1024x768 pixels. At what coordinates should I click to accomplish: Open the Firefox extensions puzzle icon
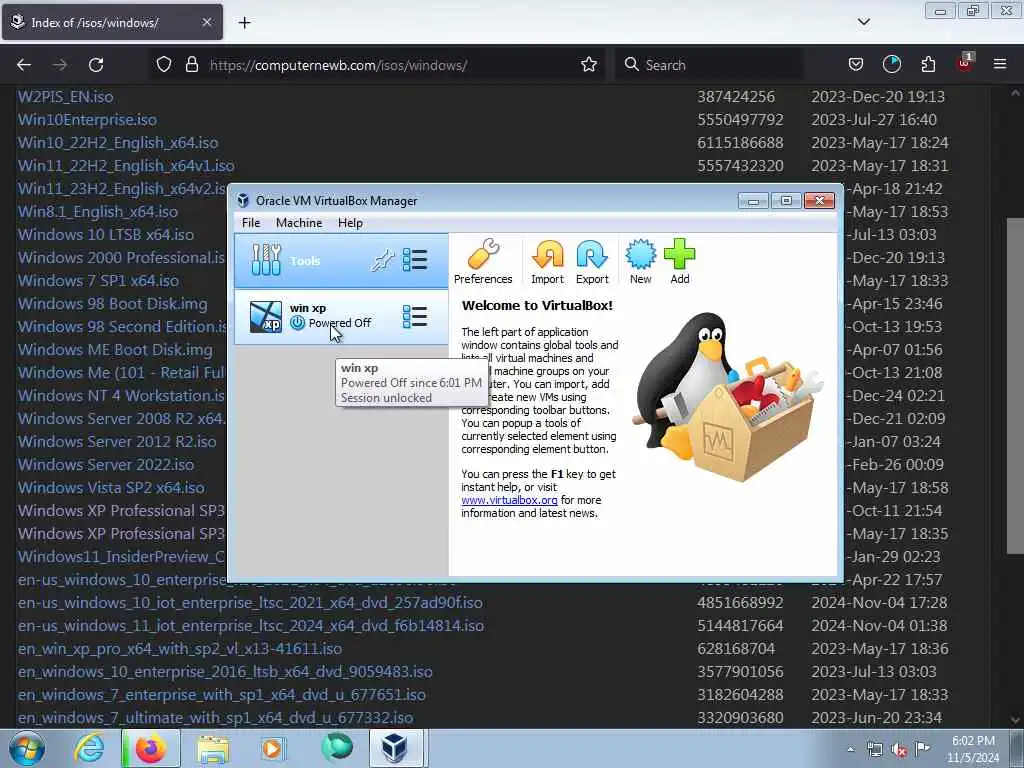pos(928,65)
